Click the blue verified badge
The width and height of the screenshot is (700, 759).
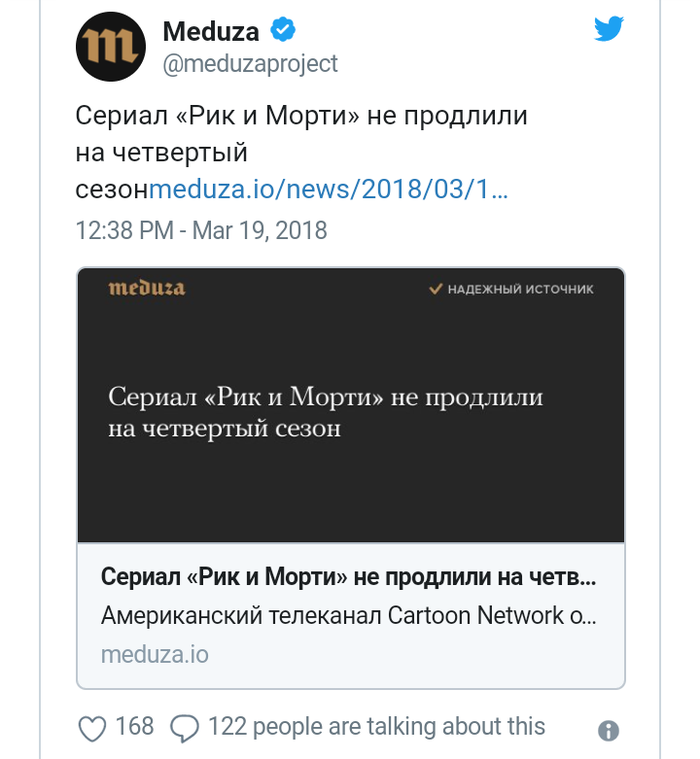tap(283, 31)
